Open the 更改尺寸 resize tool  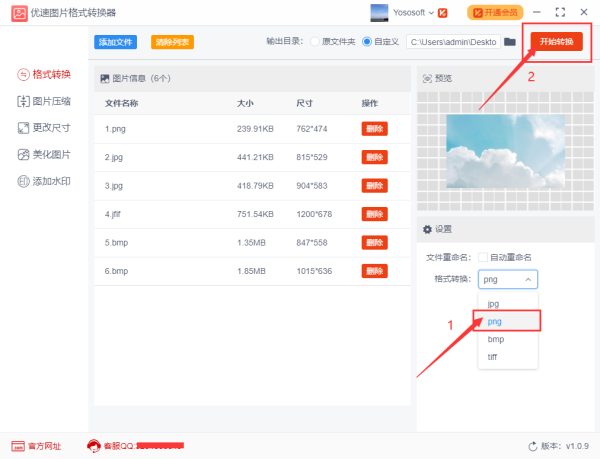coord(44,127)
